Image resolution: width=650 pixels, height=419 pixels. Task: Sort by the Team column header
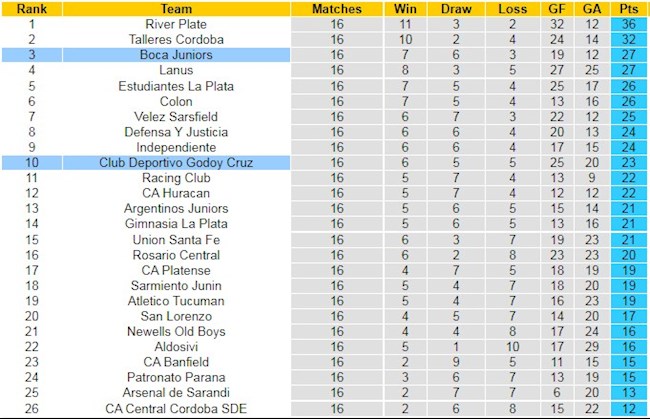(176, 8)
